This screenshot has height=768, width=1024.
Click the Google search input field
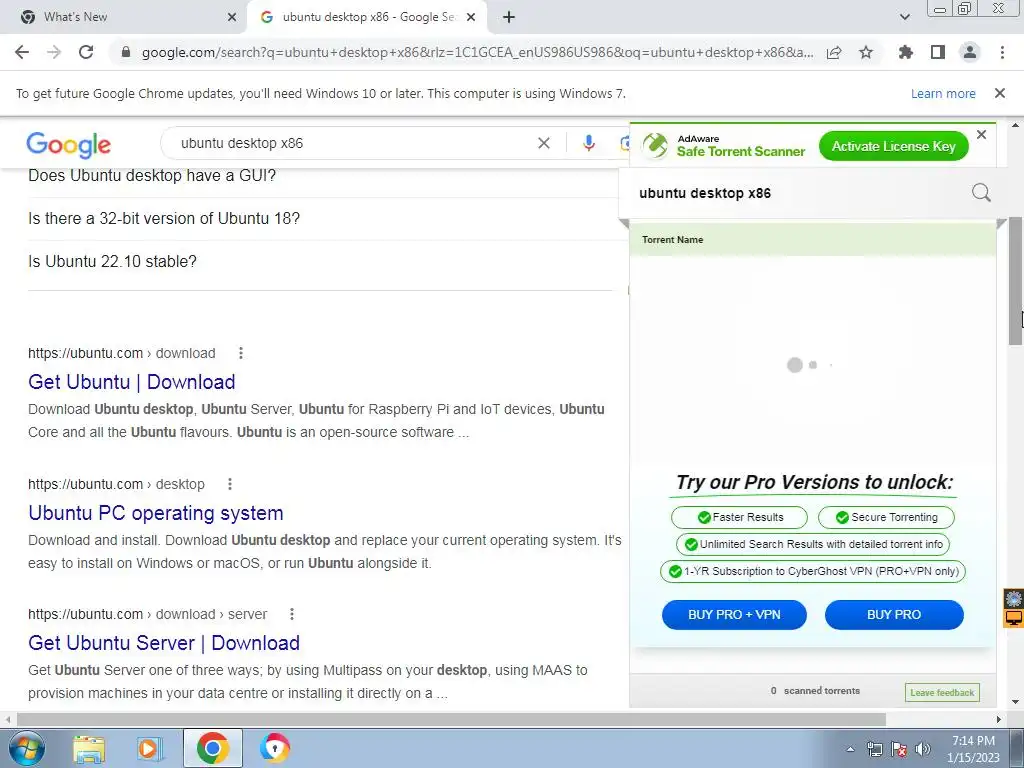click(353, 143)
